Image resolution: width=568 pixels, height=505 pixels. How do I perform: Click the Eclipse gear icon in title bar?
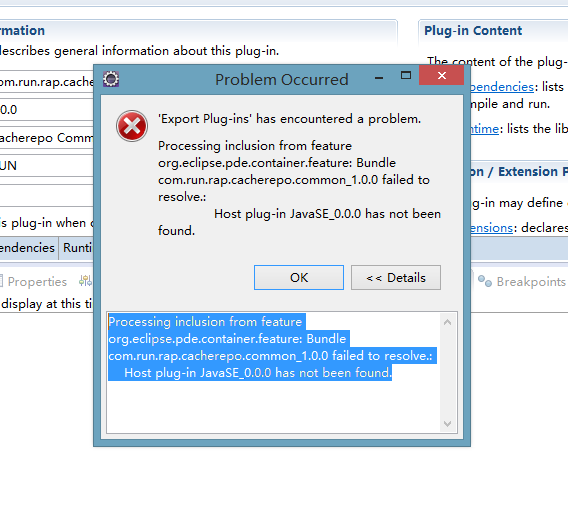[x=111, y=79]
